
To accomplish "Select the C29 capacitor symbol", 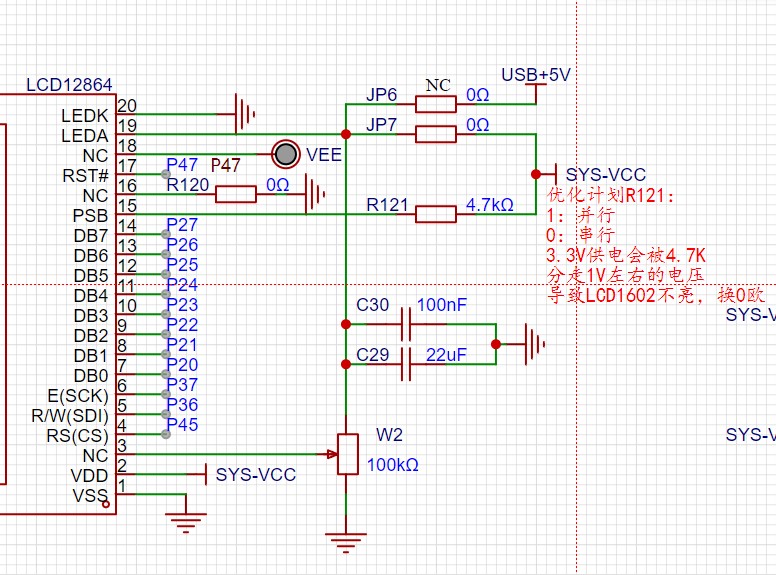I will pyautogui.click(x=406, y=364).
